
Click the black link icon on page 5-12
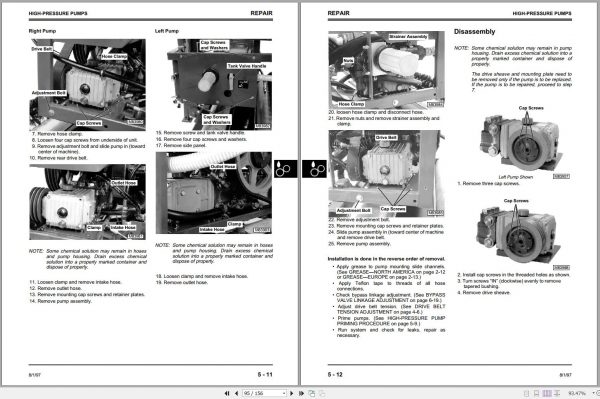point(314,169)
